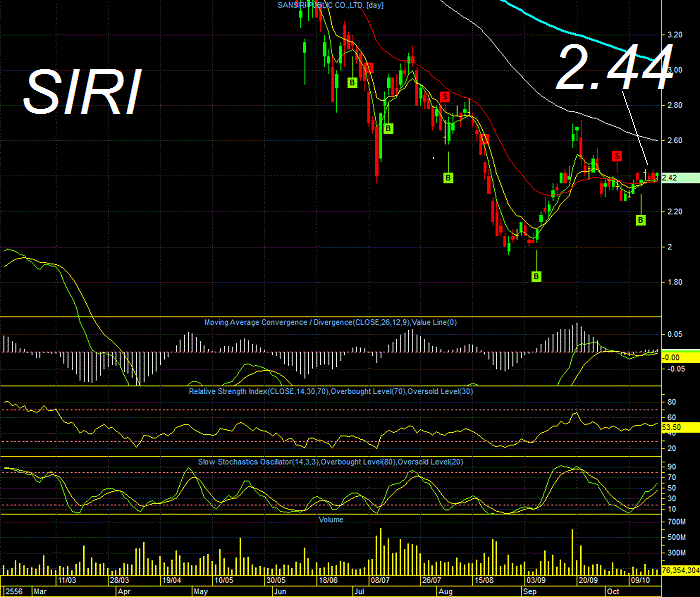Select the Sell marker above late September candles
Screen dimensions: 700x597
(x=617, y=156)
